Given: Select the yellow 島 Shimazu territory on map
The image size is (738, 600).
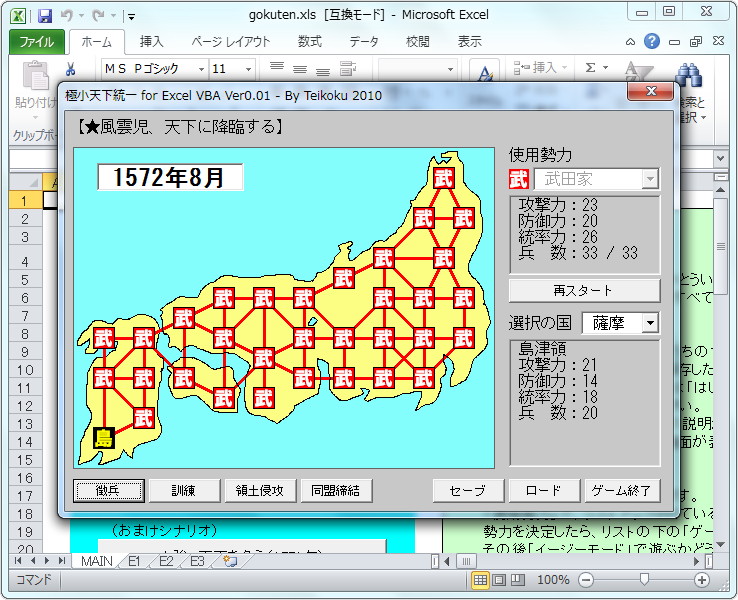Looking at the screenshot, I should click(x=104, y=438).
